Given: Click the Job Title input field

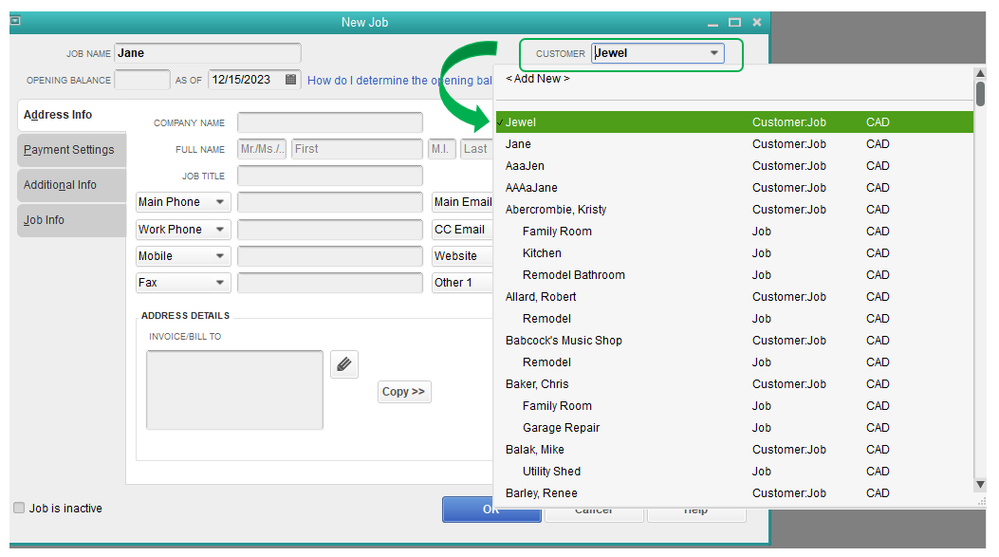Looking at the screenshot, I should point(330,175).
